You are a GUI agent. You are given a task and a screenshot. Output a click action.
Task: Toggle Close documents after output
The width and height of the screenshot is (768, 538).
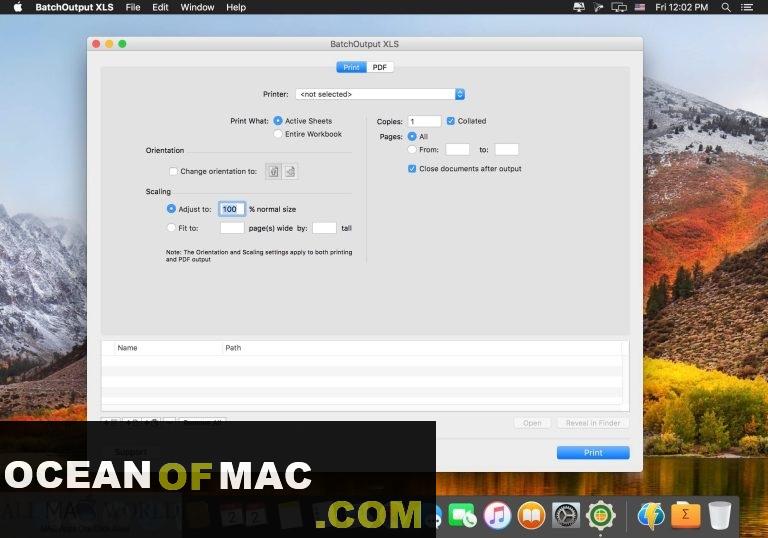[412, 169]
